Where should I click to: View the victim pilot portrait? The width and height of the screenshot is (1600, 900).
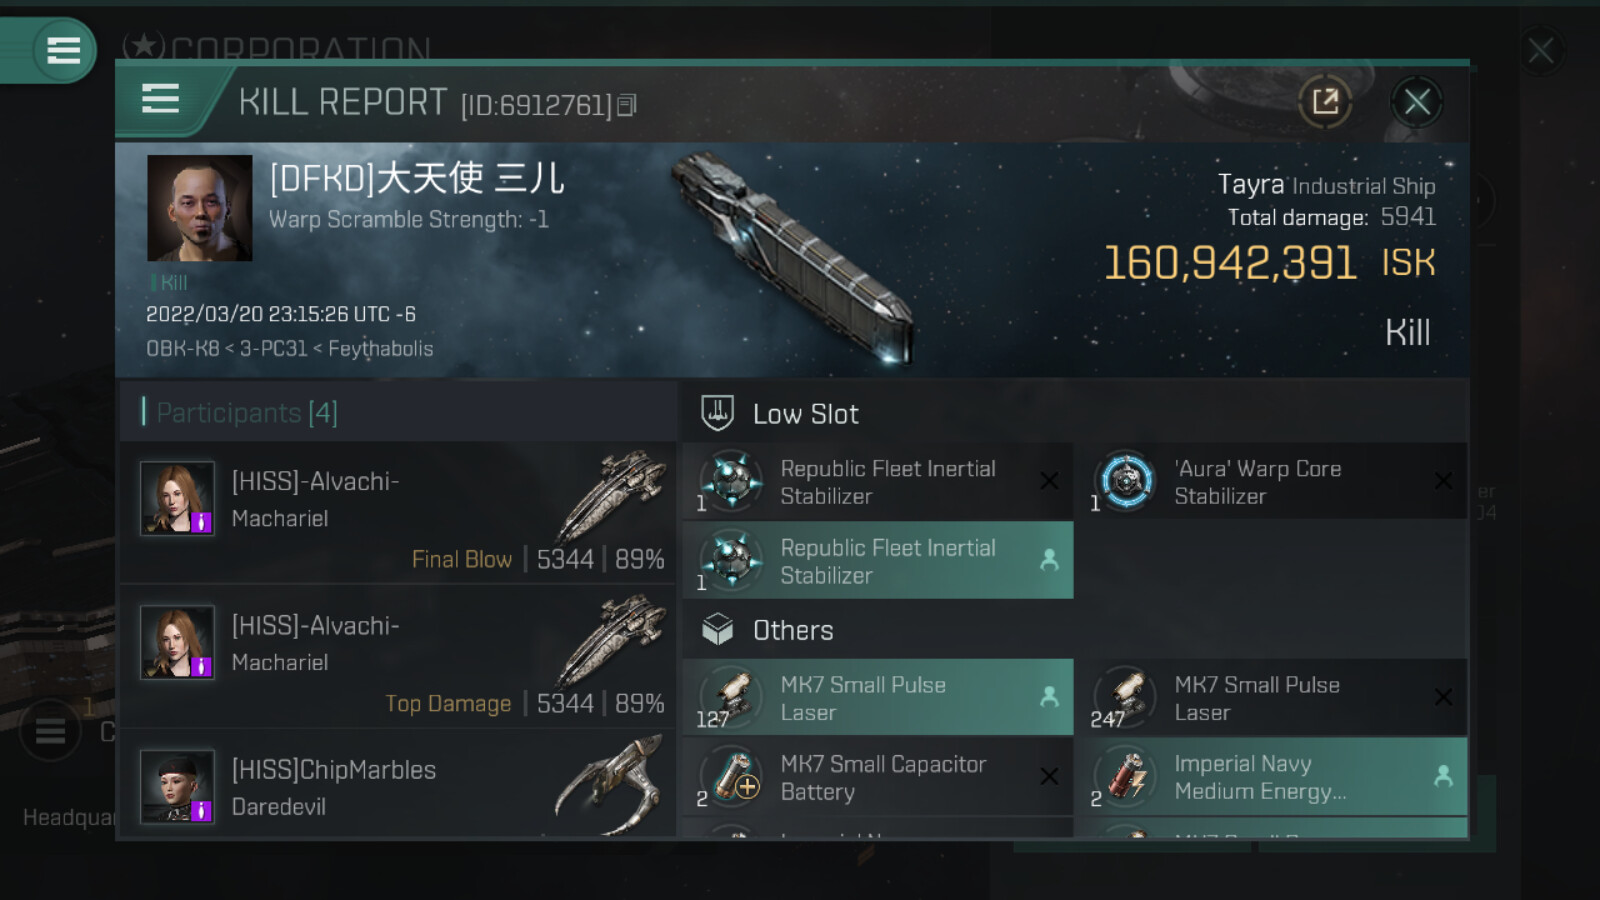coord(199,208)
